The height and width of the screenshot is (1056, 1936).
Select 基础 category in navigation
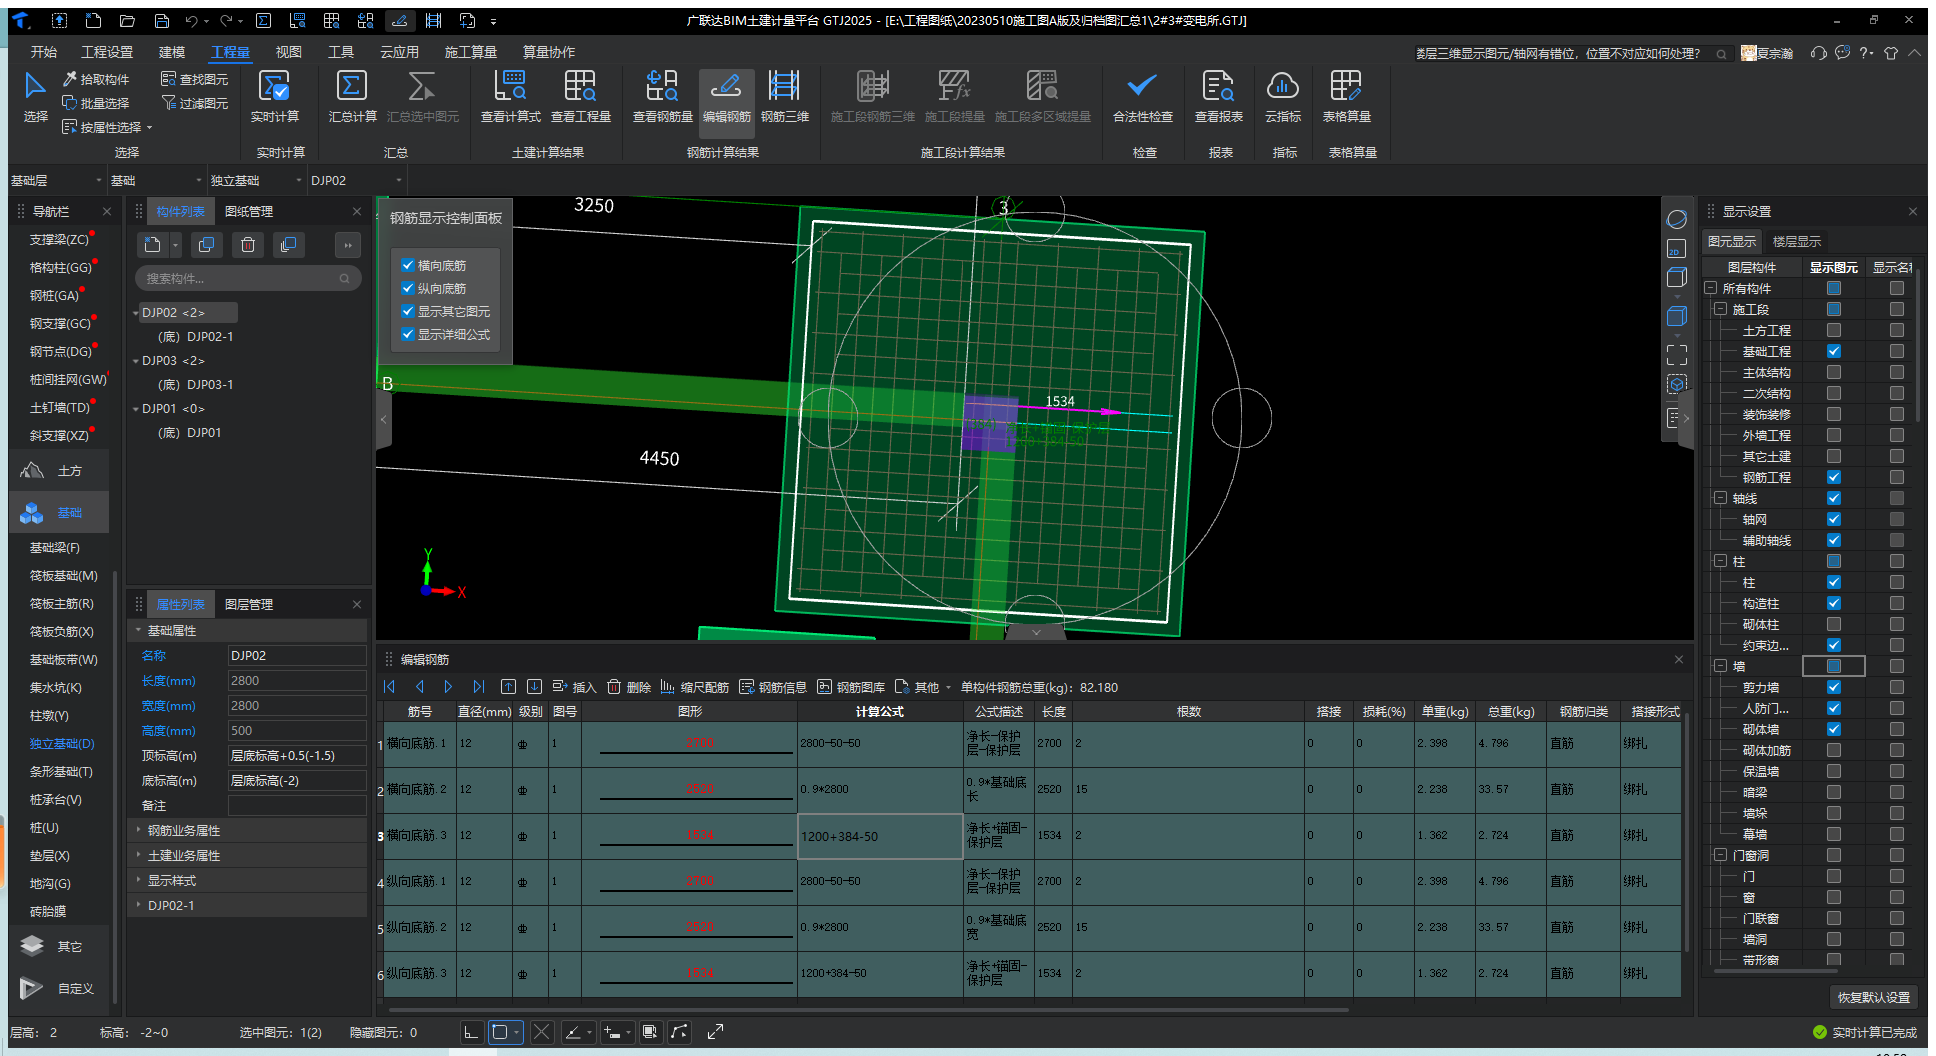[60, 513]
